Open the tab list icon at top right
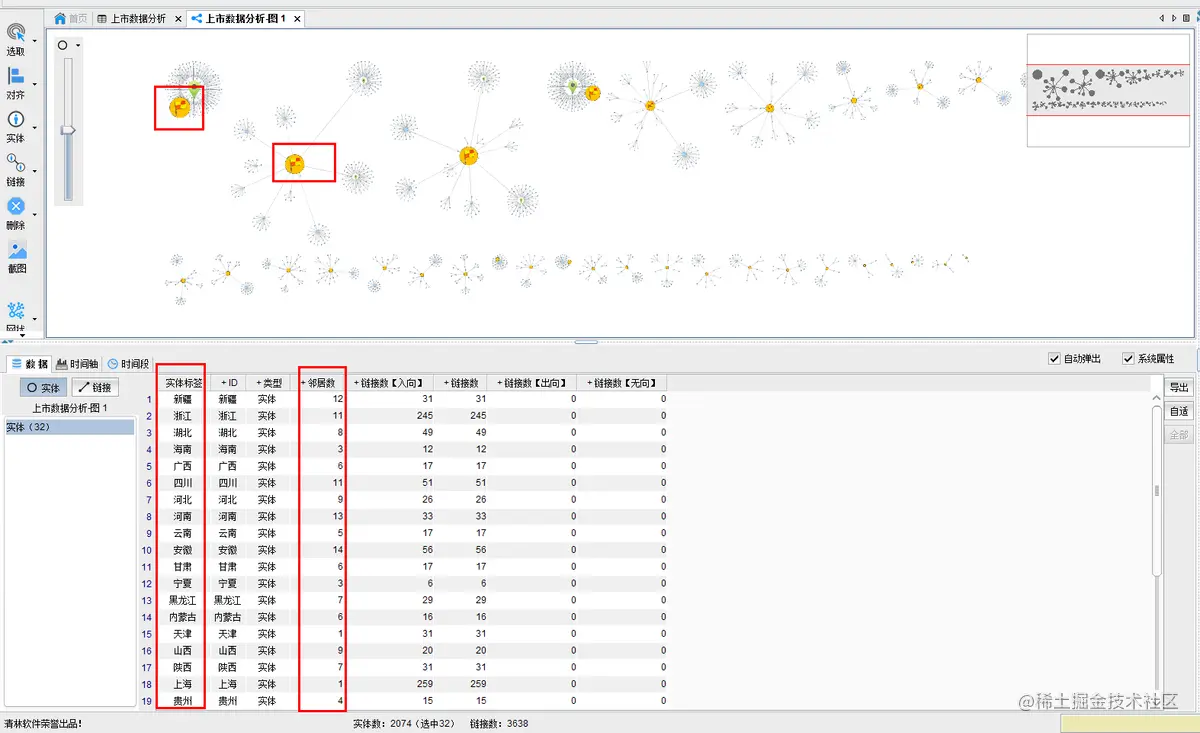 (1188, 18)
